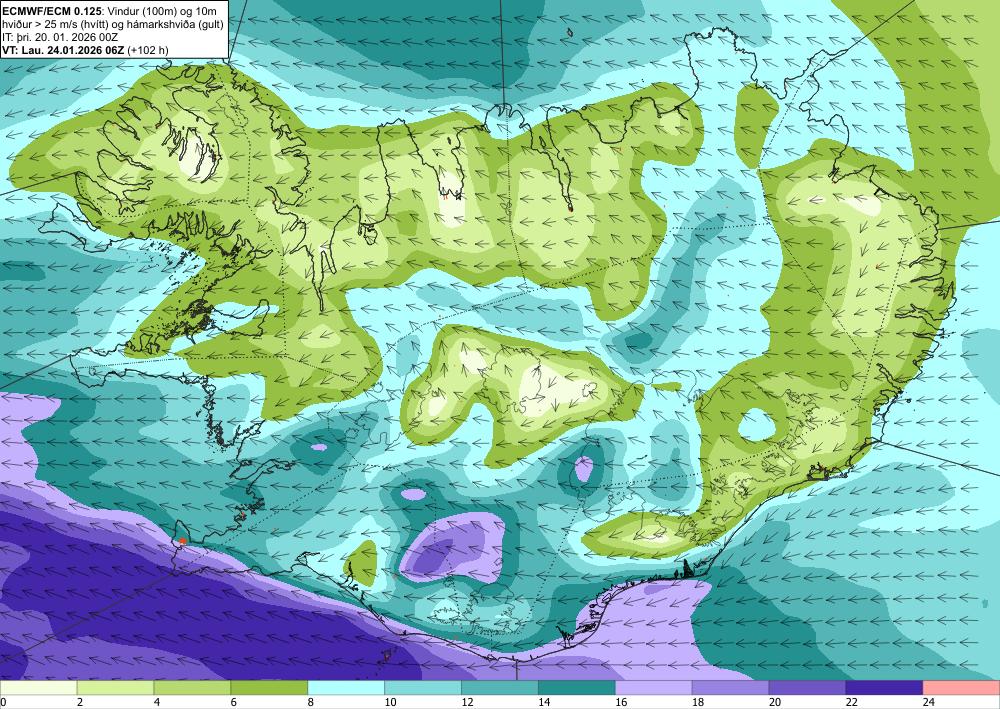
Task: Choose the light teal 10–12 legend swatch
Action: 423,688
